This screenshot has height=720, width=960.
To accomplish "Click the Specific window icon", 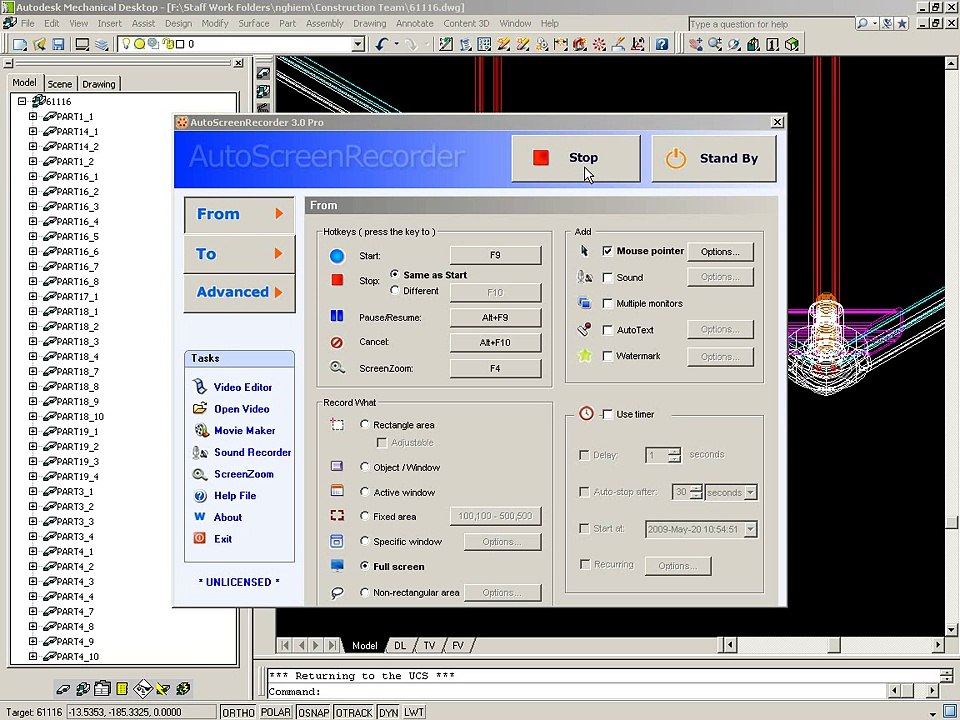I will coord(337,541).
